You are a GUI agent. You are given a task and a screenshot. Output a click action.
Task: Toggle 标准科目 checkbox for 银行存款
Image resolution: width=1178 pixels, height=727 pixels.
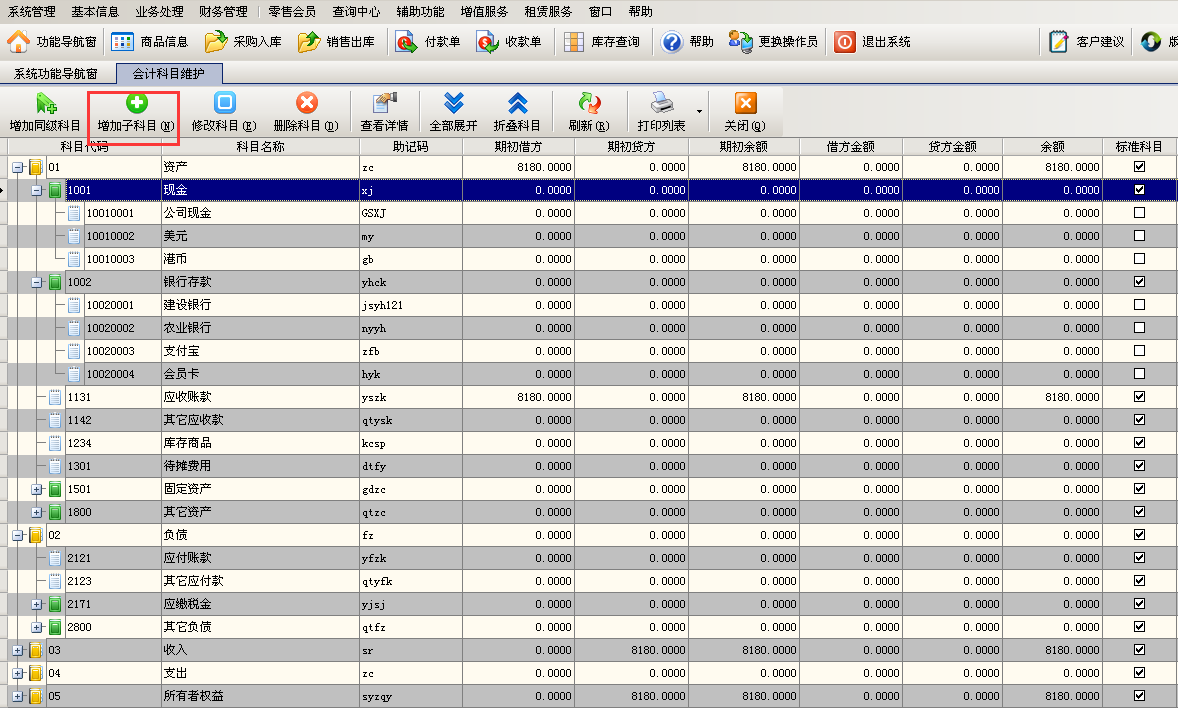[x=1139, y=282]
